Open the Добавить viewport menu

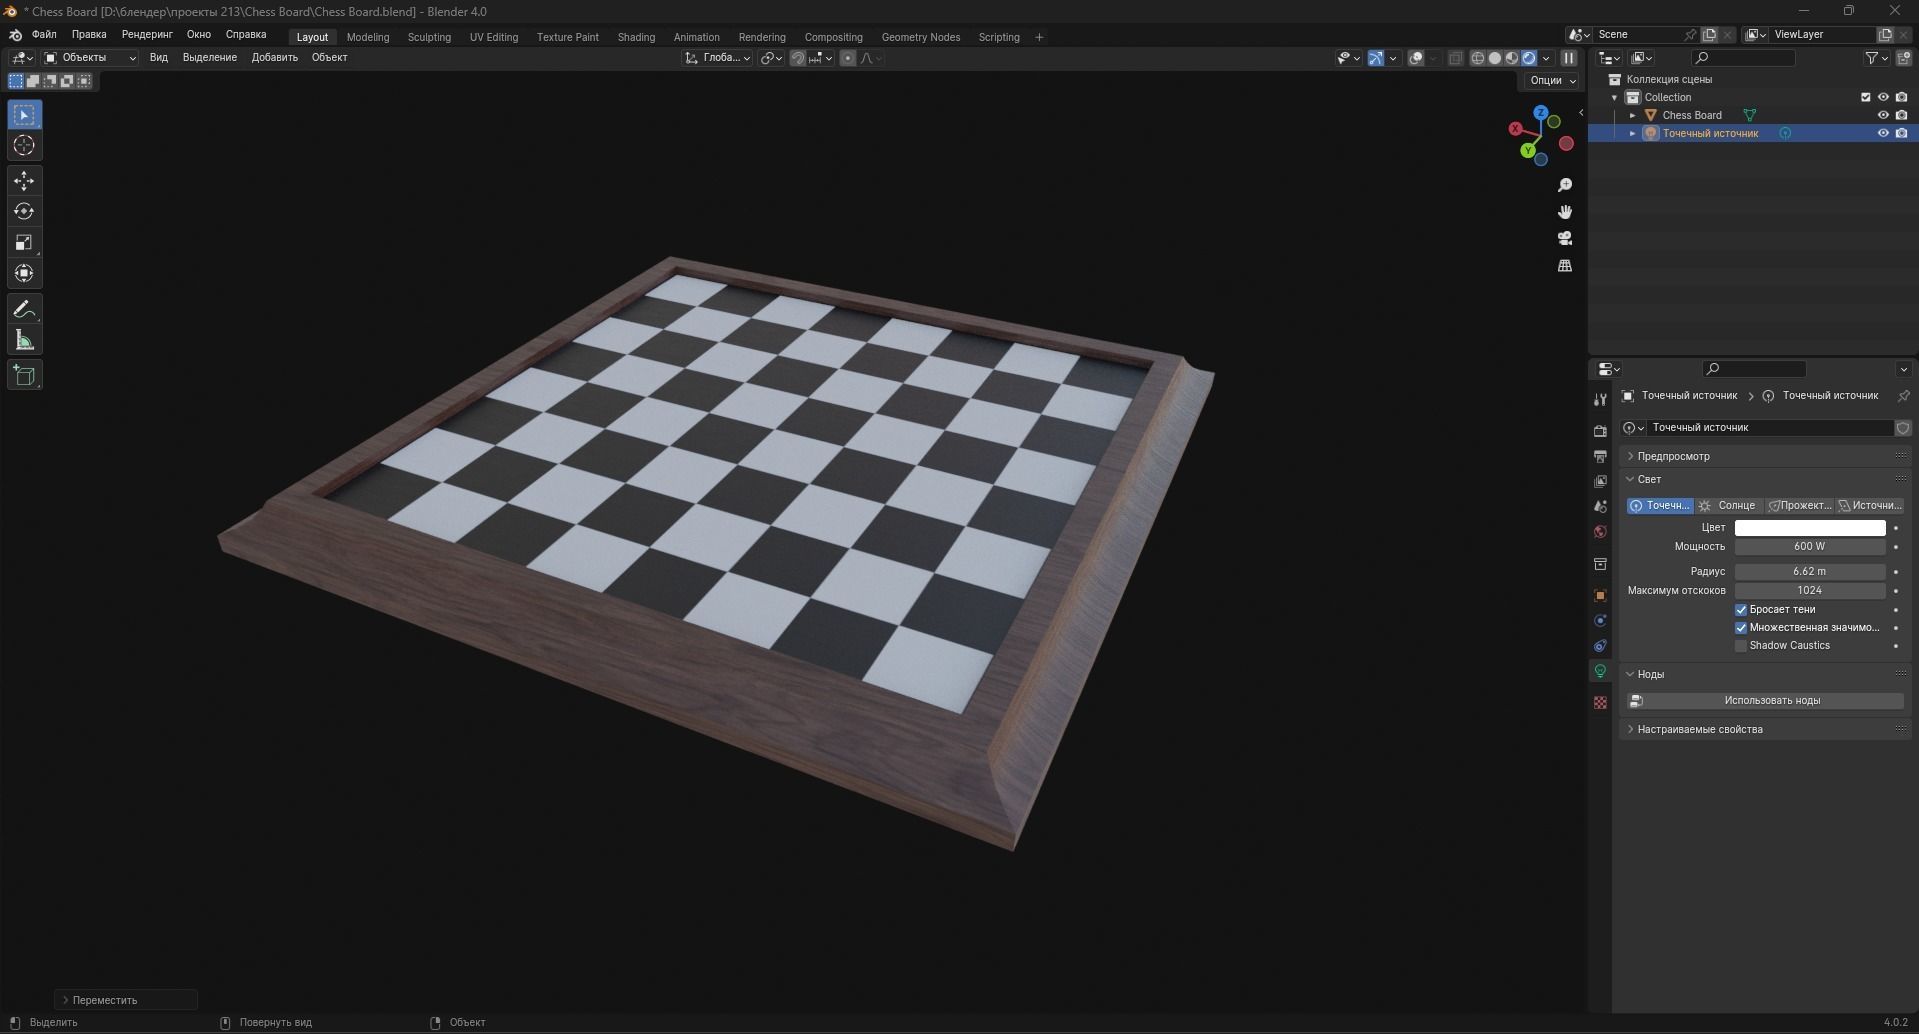click(x=274, y=58)
